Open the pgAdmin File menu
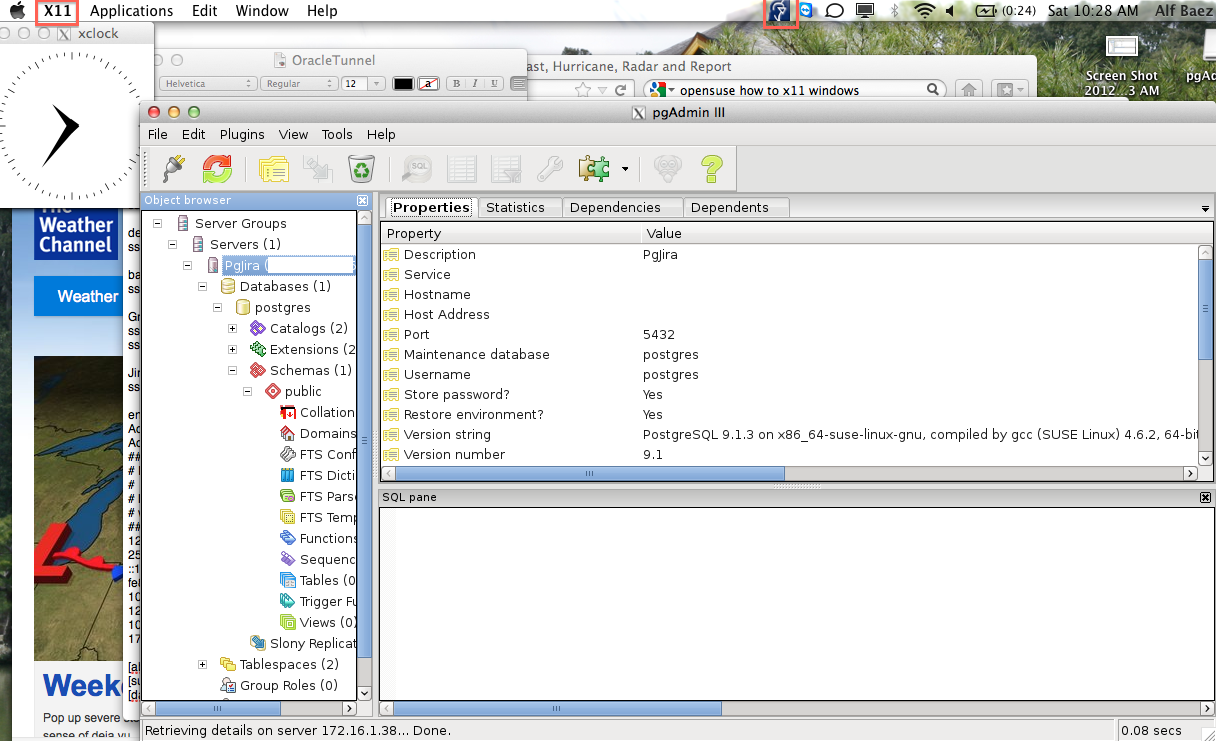Viewport: 1216px width, 741px height. 158,134
